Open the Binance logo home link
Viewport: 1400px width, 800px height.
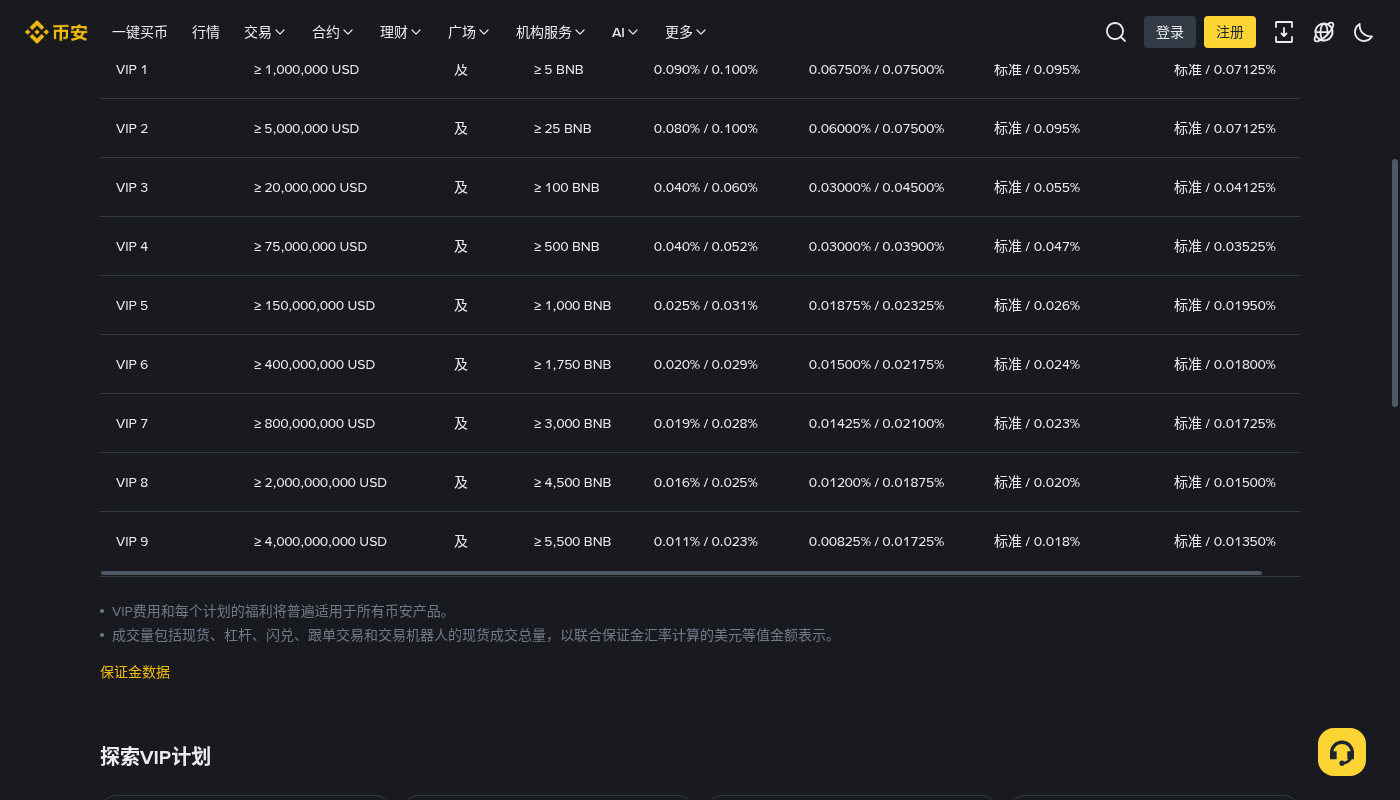tap(56, 32)
